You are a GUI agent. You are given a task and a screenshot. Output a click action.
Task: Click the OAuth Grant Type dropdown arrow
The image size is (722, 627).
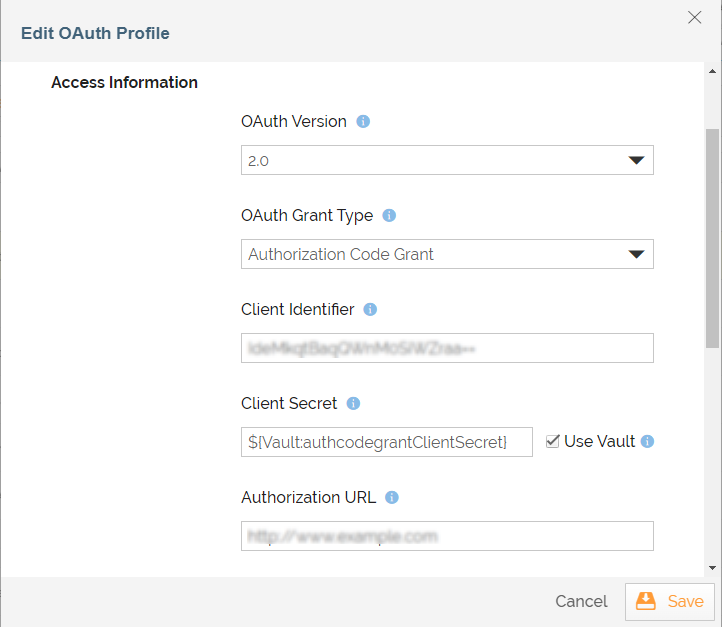pos(636,254)
